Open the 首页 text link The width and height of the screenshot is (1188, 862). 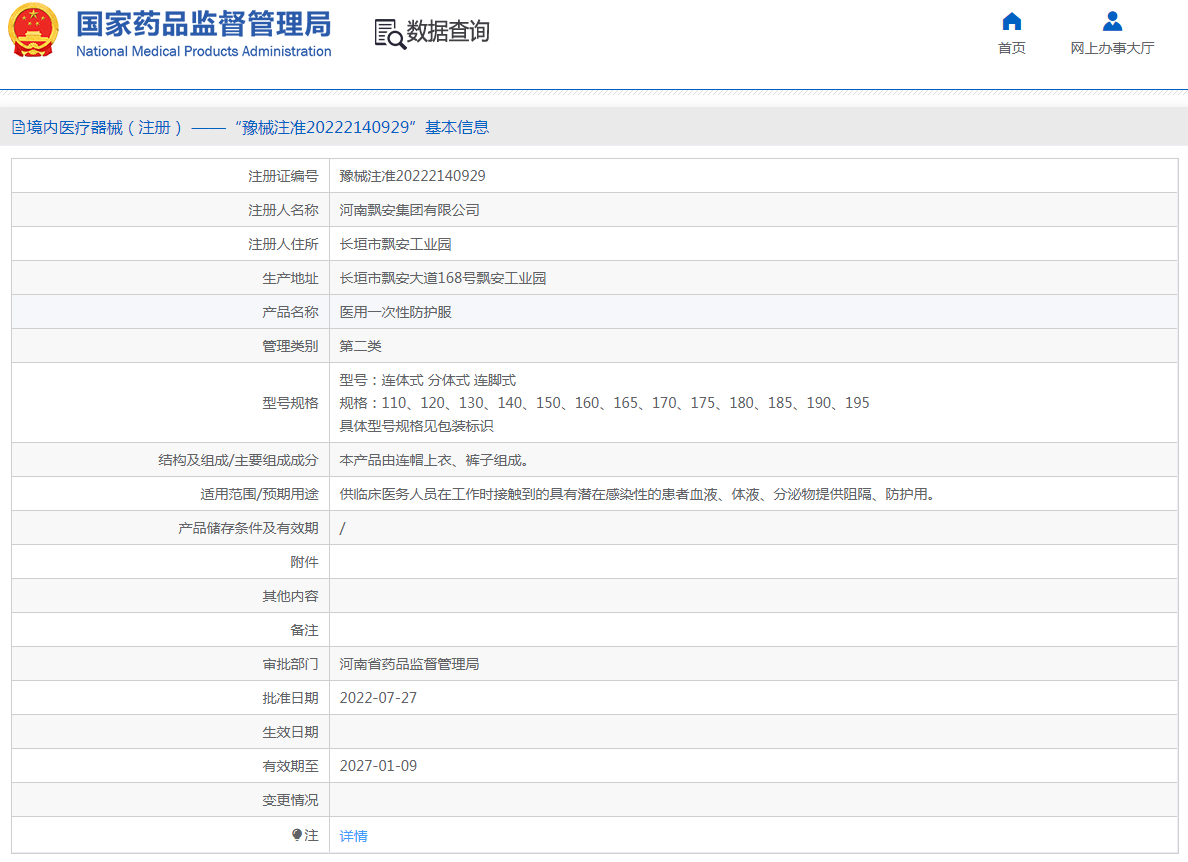[1011, 48]
